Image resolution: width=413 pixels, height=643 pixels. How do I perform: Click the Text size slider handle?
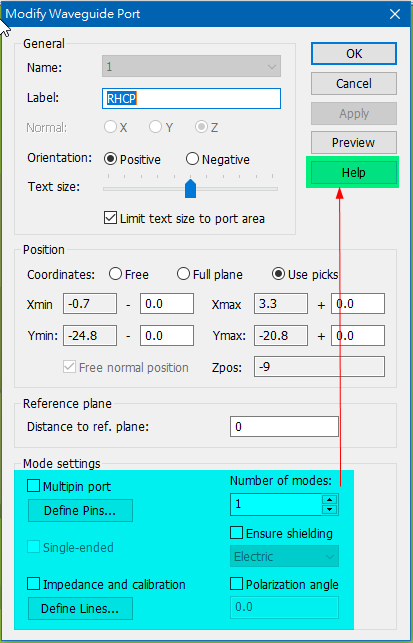point(190,188)
